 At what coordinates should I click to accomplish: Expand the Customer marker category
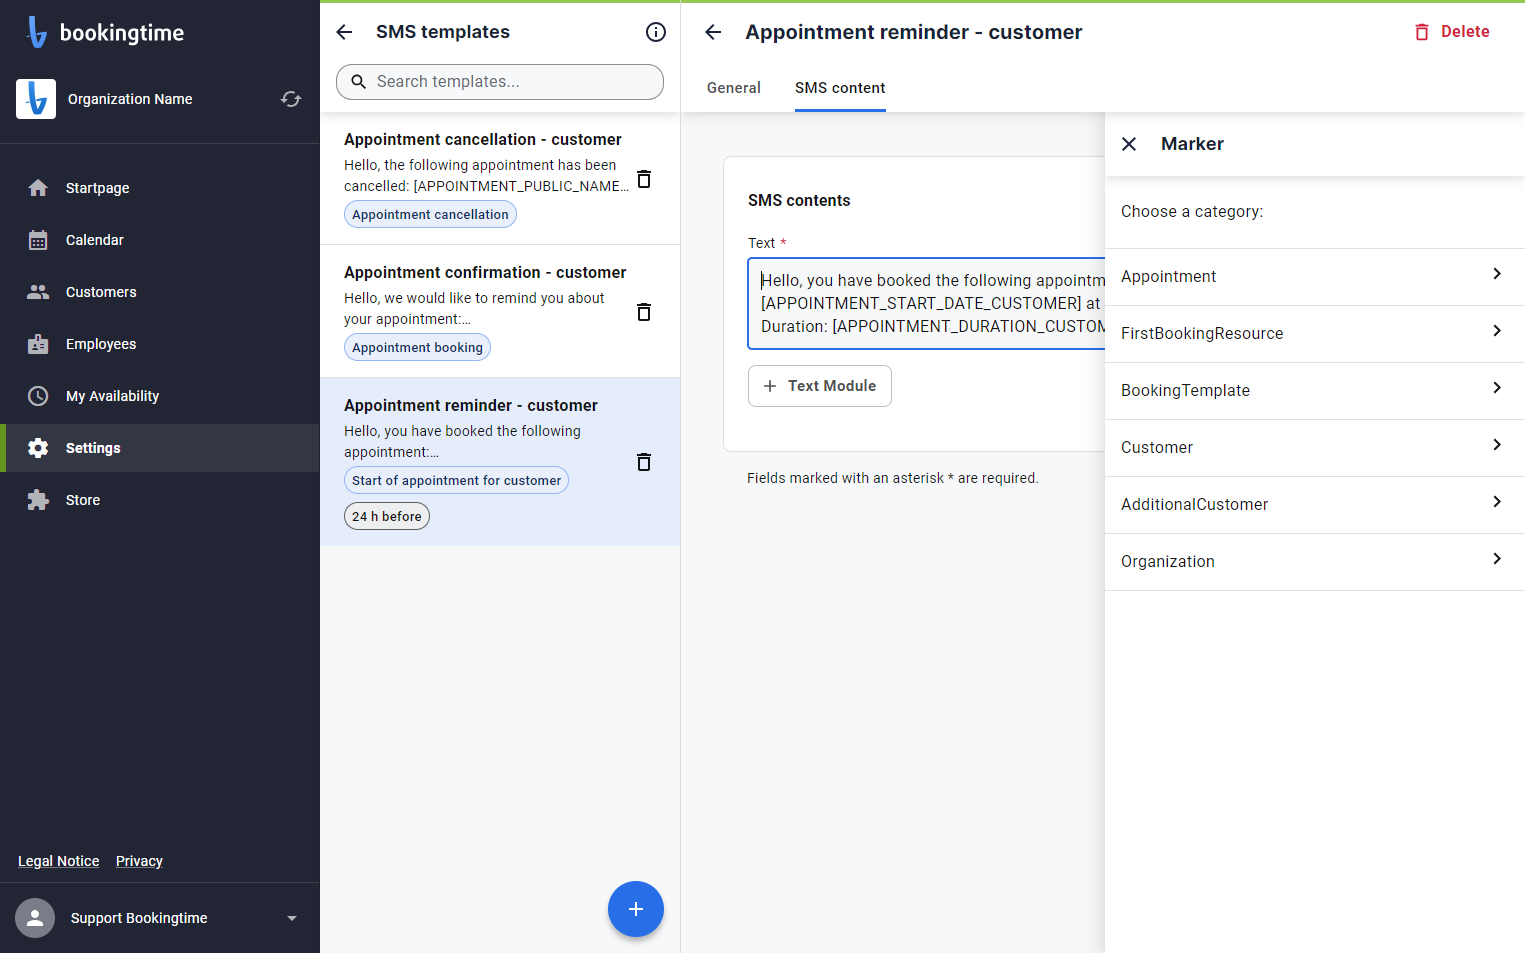pyautogui.click(x=1315, y=448)
